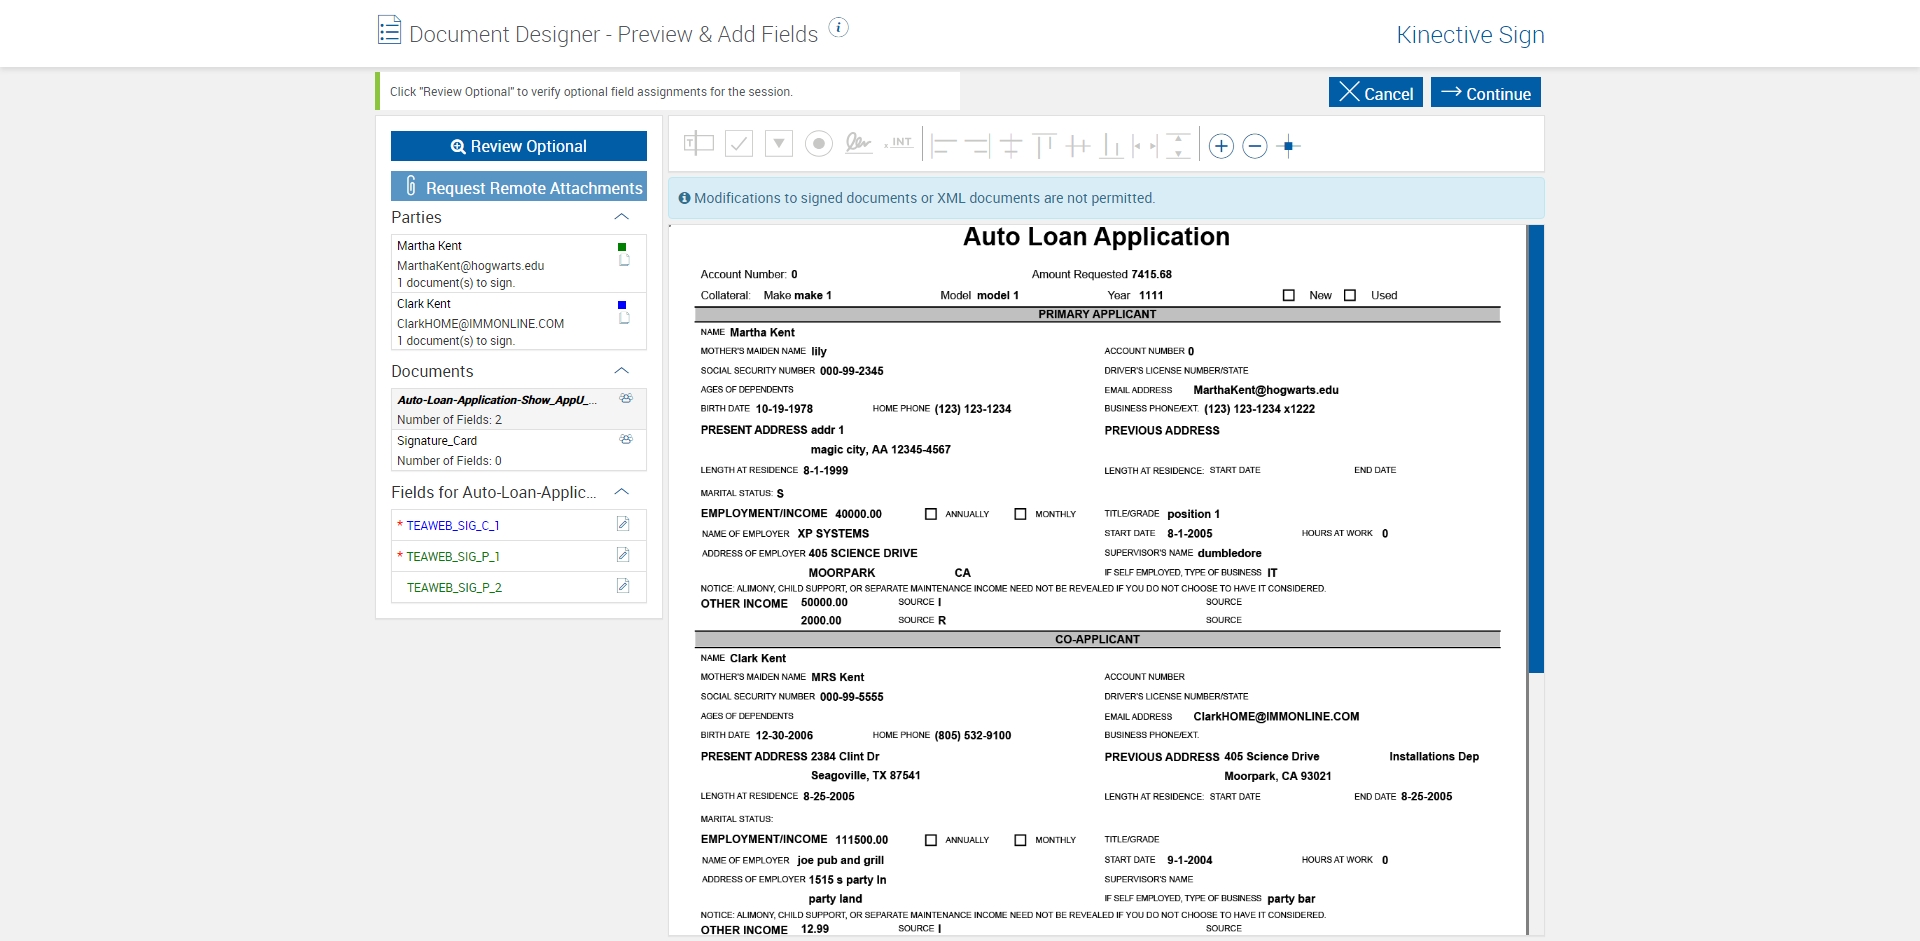Zoom in on the document preview
This screenshot has width=1920, height=941.
point(1221,146)
